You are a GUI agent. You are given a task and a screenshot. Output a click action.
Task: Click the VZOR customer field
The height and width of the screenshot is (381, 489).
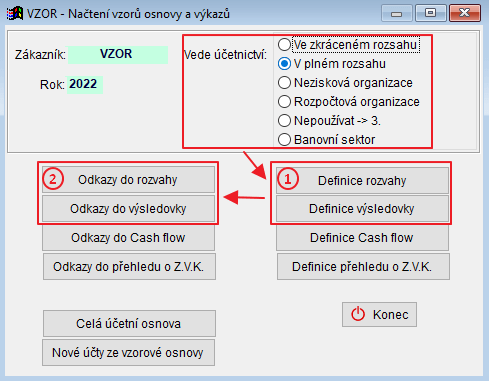click(x=118, y=55)
